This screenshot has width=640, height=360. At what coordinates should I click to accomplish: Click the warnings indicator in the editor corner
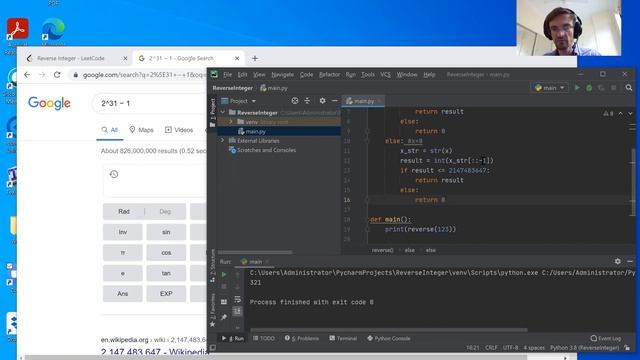tap(608, 113)
